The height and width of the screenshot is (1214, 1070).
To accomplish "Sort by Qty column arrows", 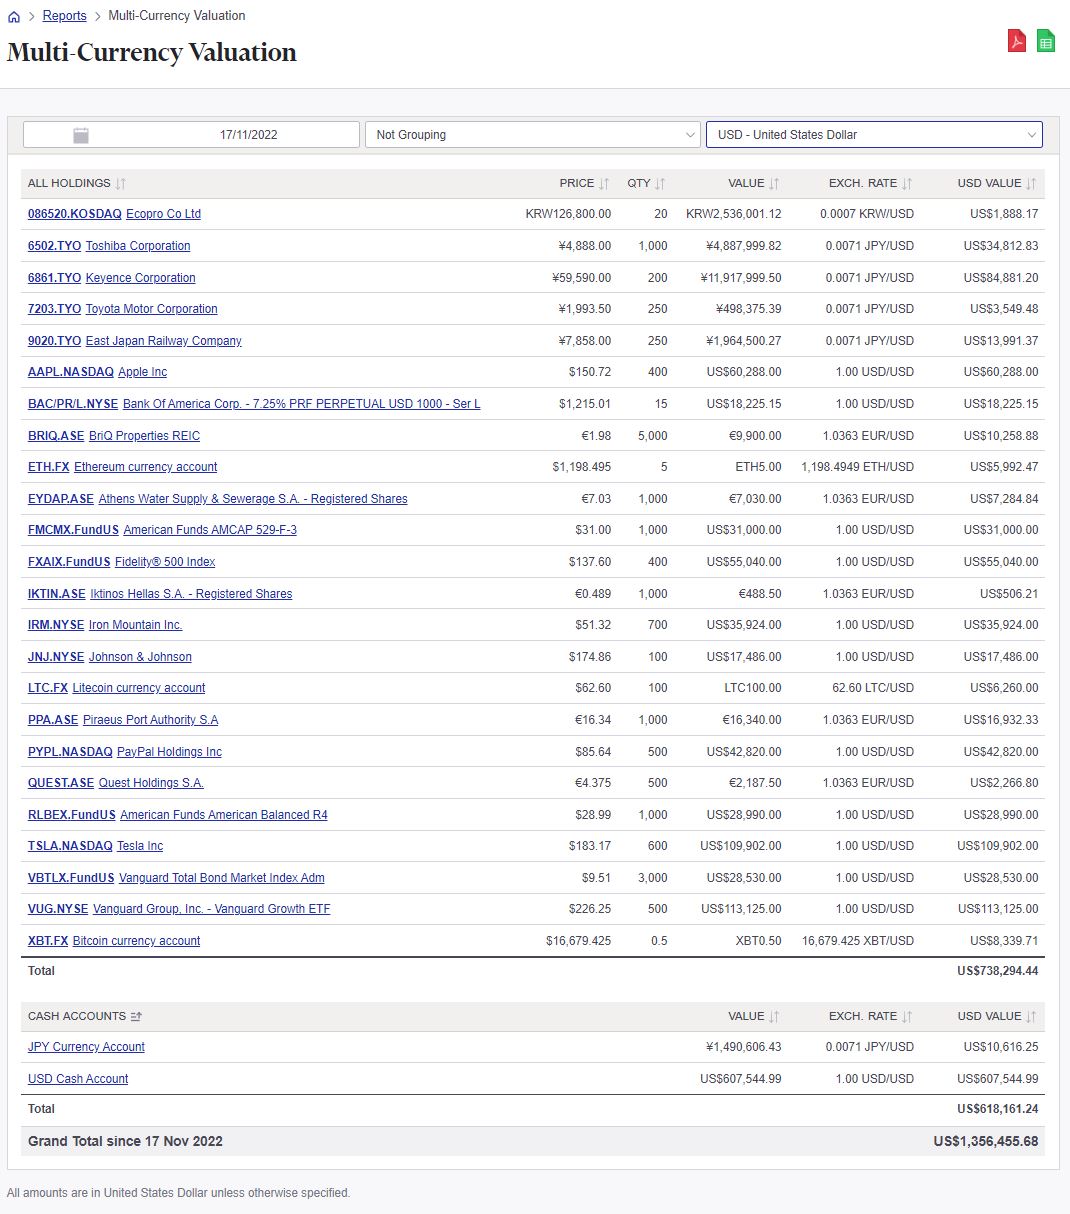I will pyautogui.click(x=660, y=184).
